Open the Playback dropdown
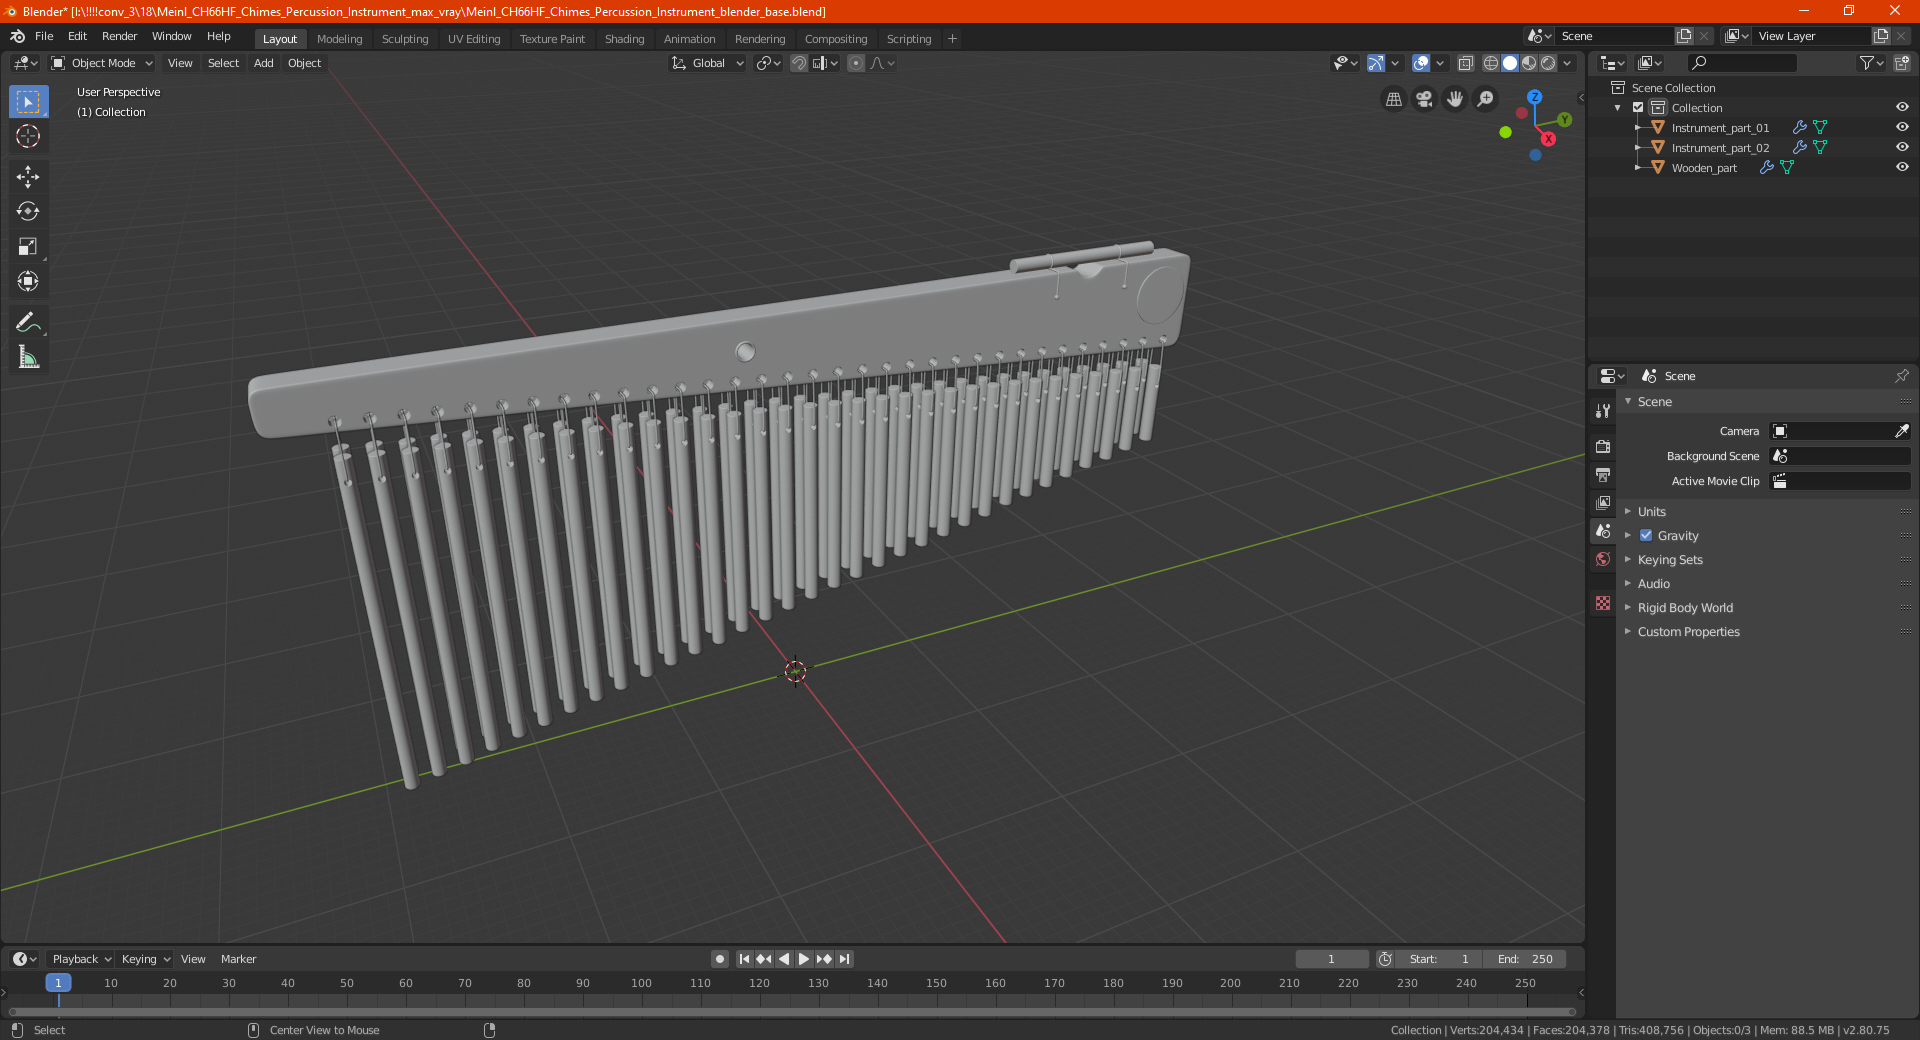 tap(81, 959)
